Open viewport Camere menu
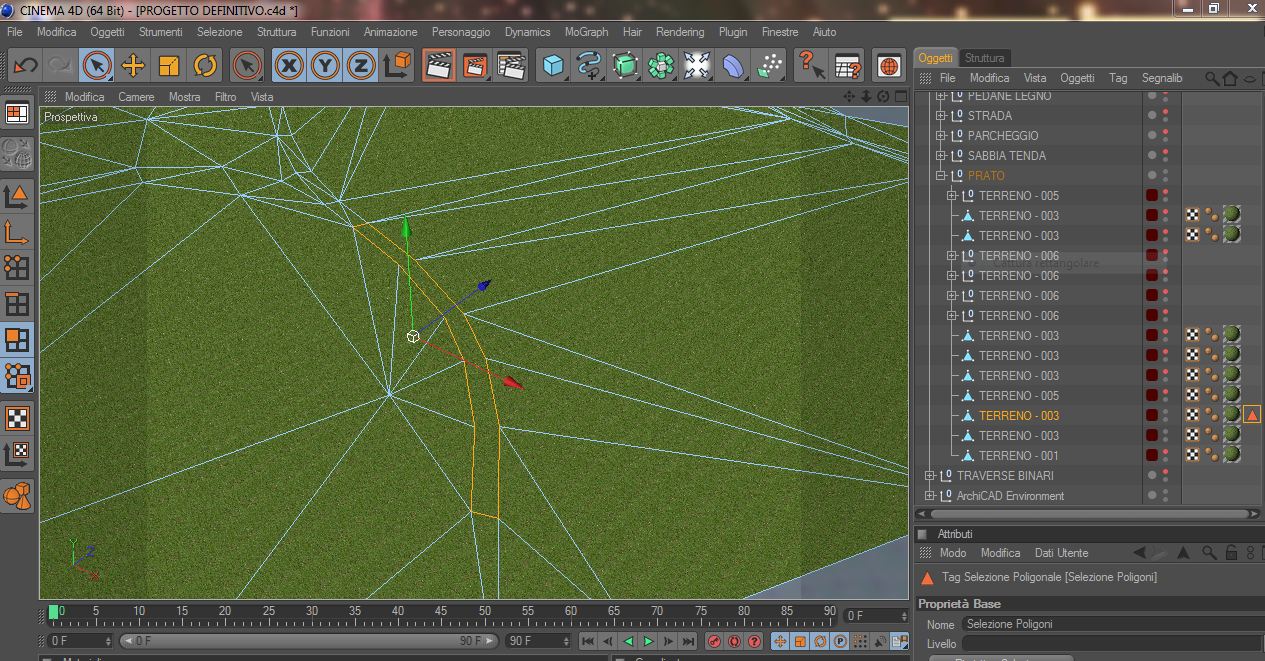This screenshot has width=1265, height=661. [x=136, y=97]
